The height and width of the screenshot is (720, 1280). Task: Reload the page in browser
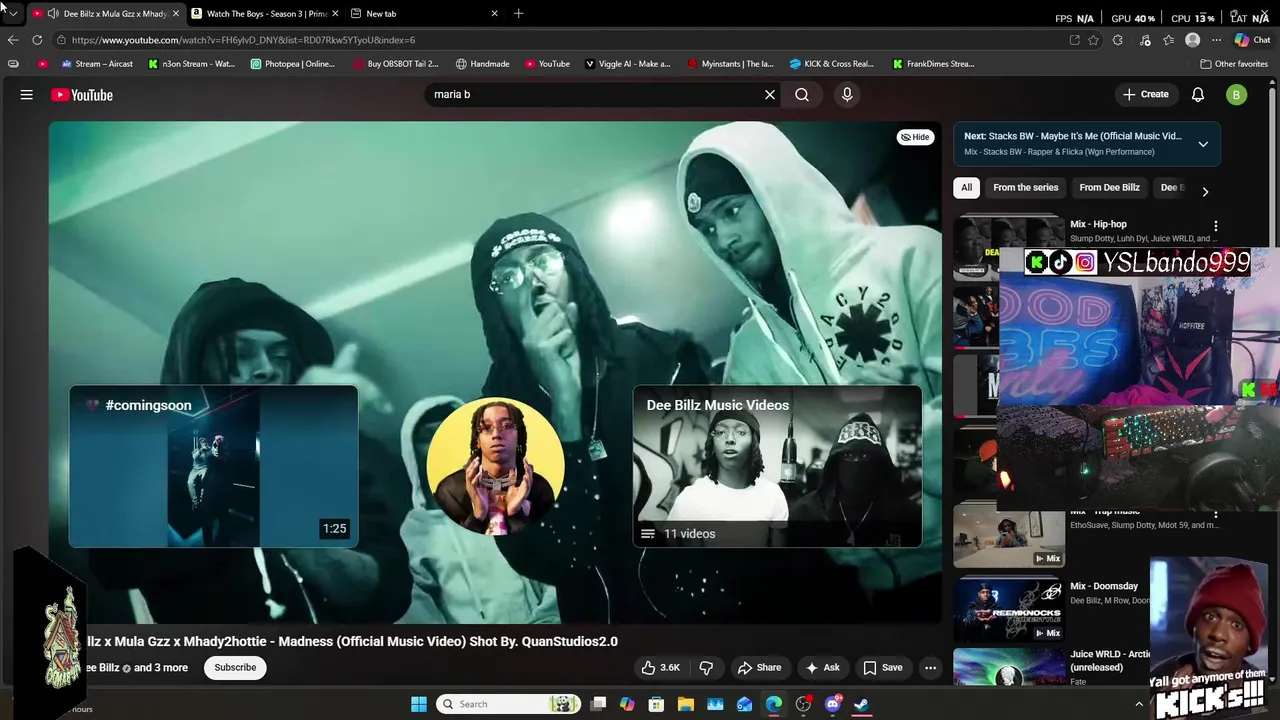point(37,40)
